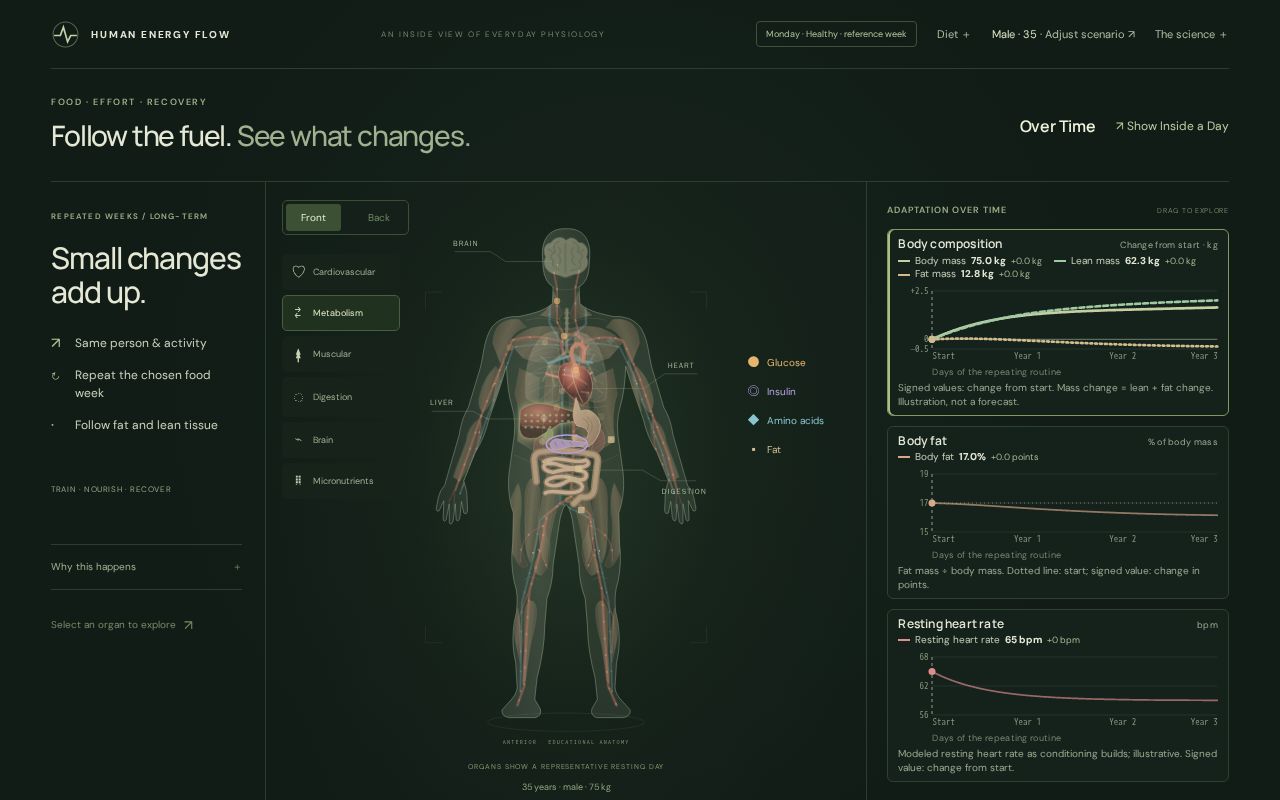Click the Fat small square legend marker
This screenshot has width=1280, height=800.
coord(753,450)
